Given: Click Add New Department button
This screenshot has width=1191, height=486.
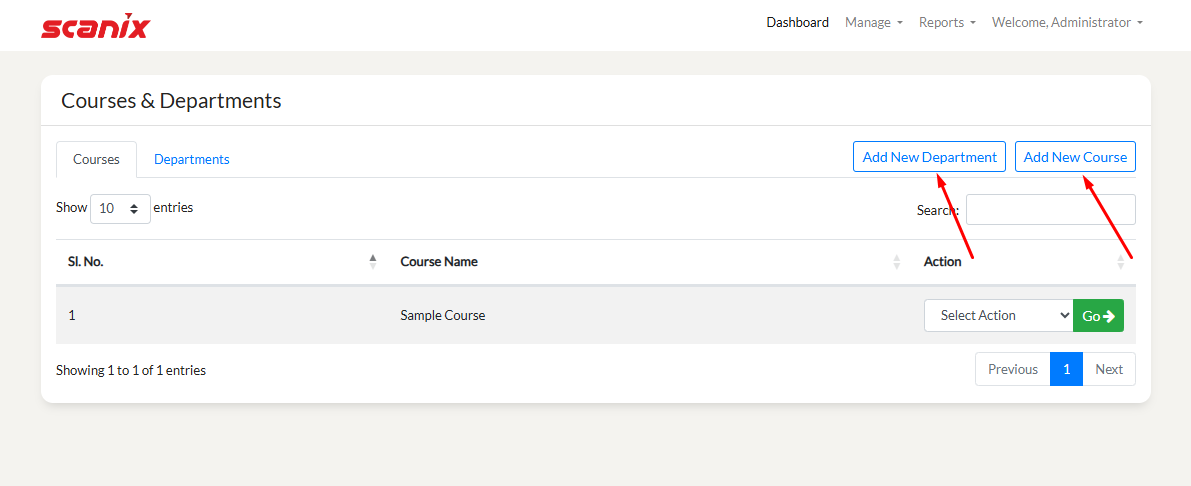Looking at the screenshot, I should tap(929, 157).
